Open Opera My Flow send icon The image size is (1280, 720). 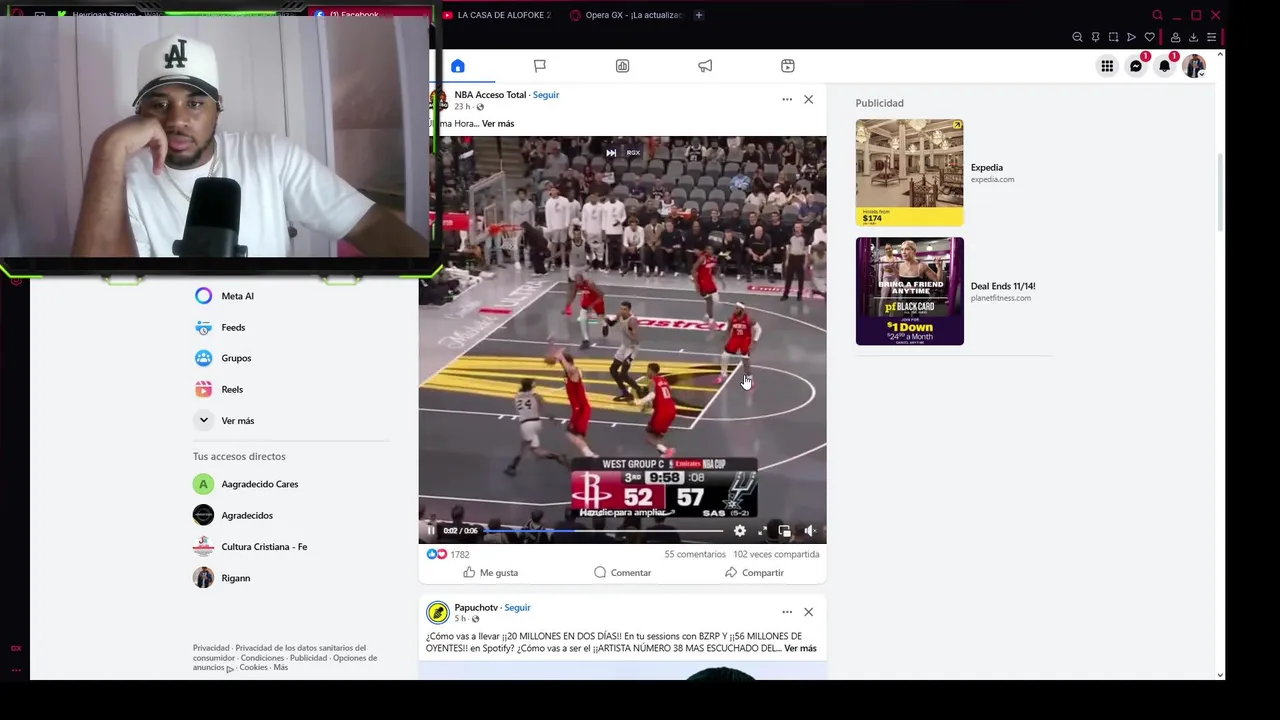(x=1131, y=37)
